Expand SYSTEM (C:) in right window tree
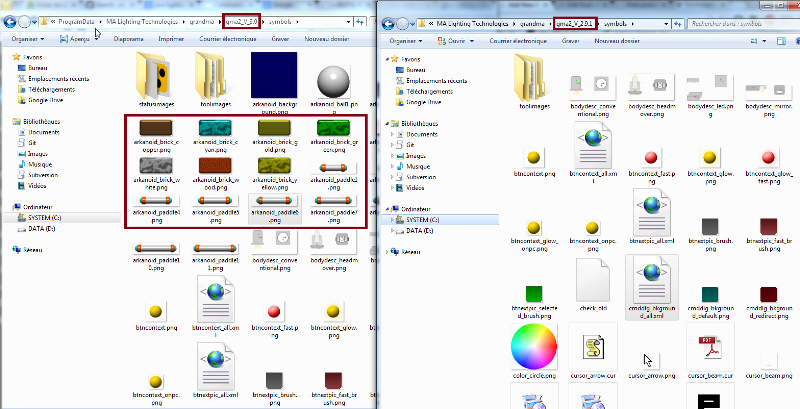The height and width of the screenshot is (409, 800). tap(391, 219)
